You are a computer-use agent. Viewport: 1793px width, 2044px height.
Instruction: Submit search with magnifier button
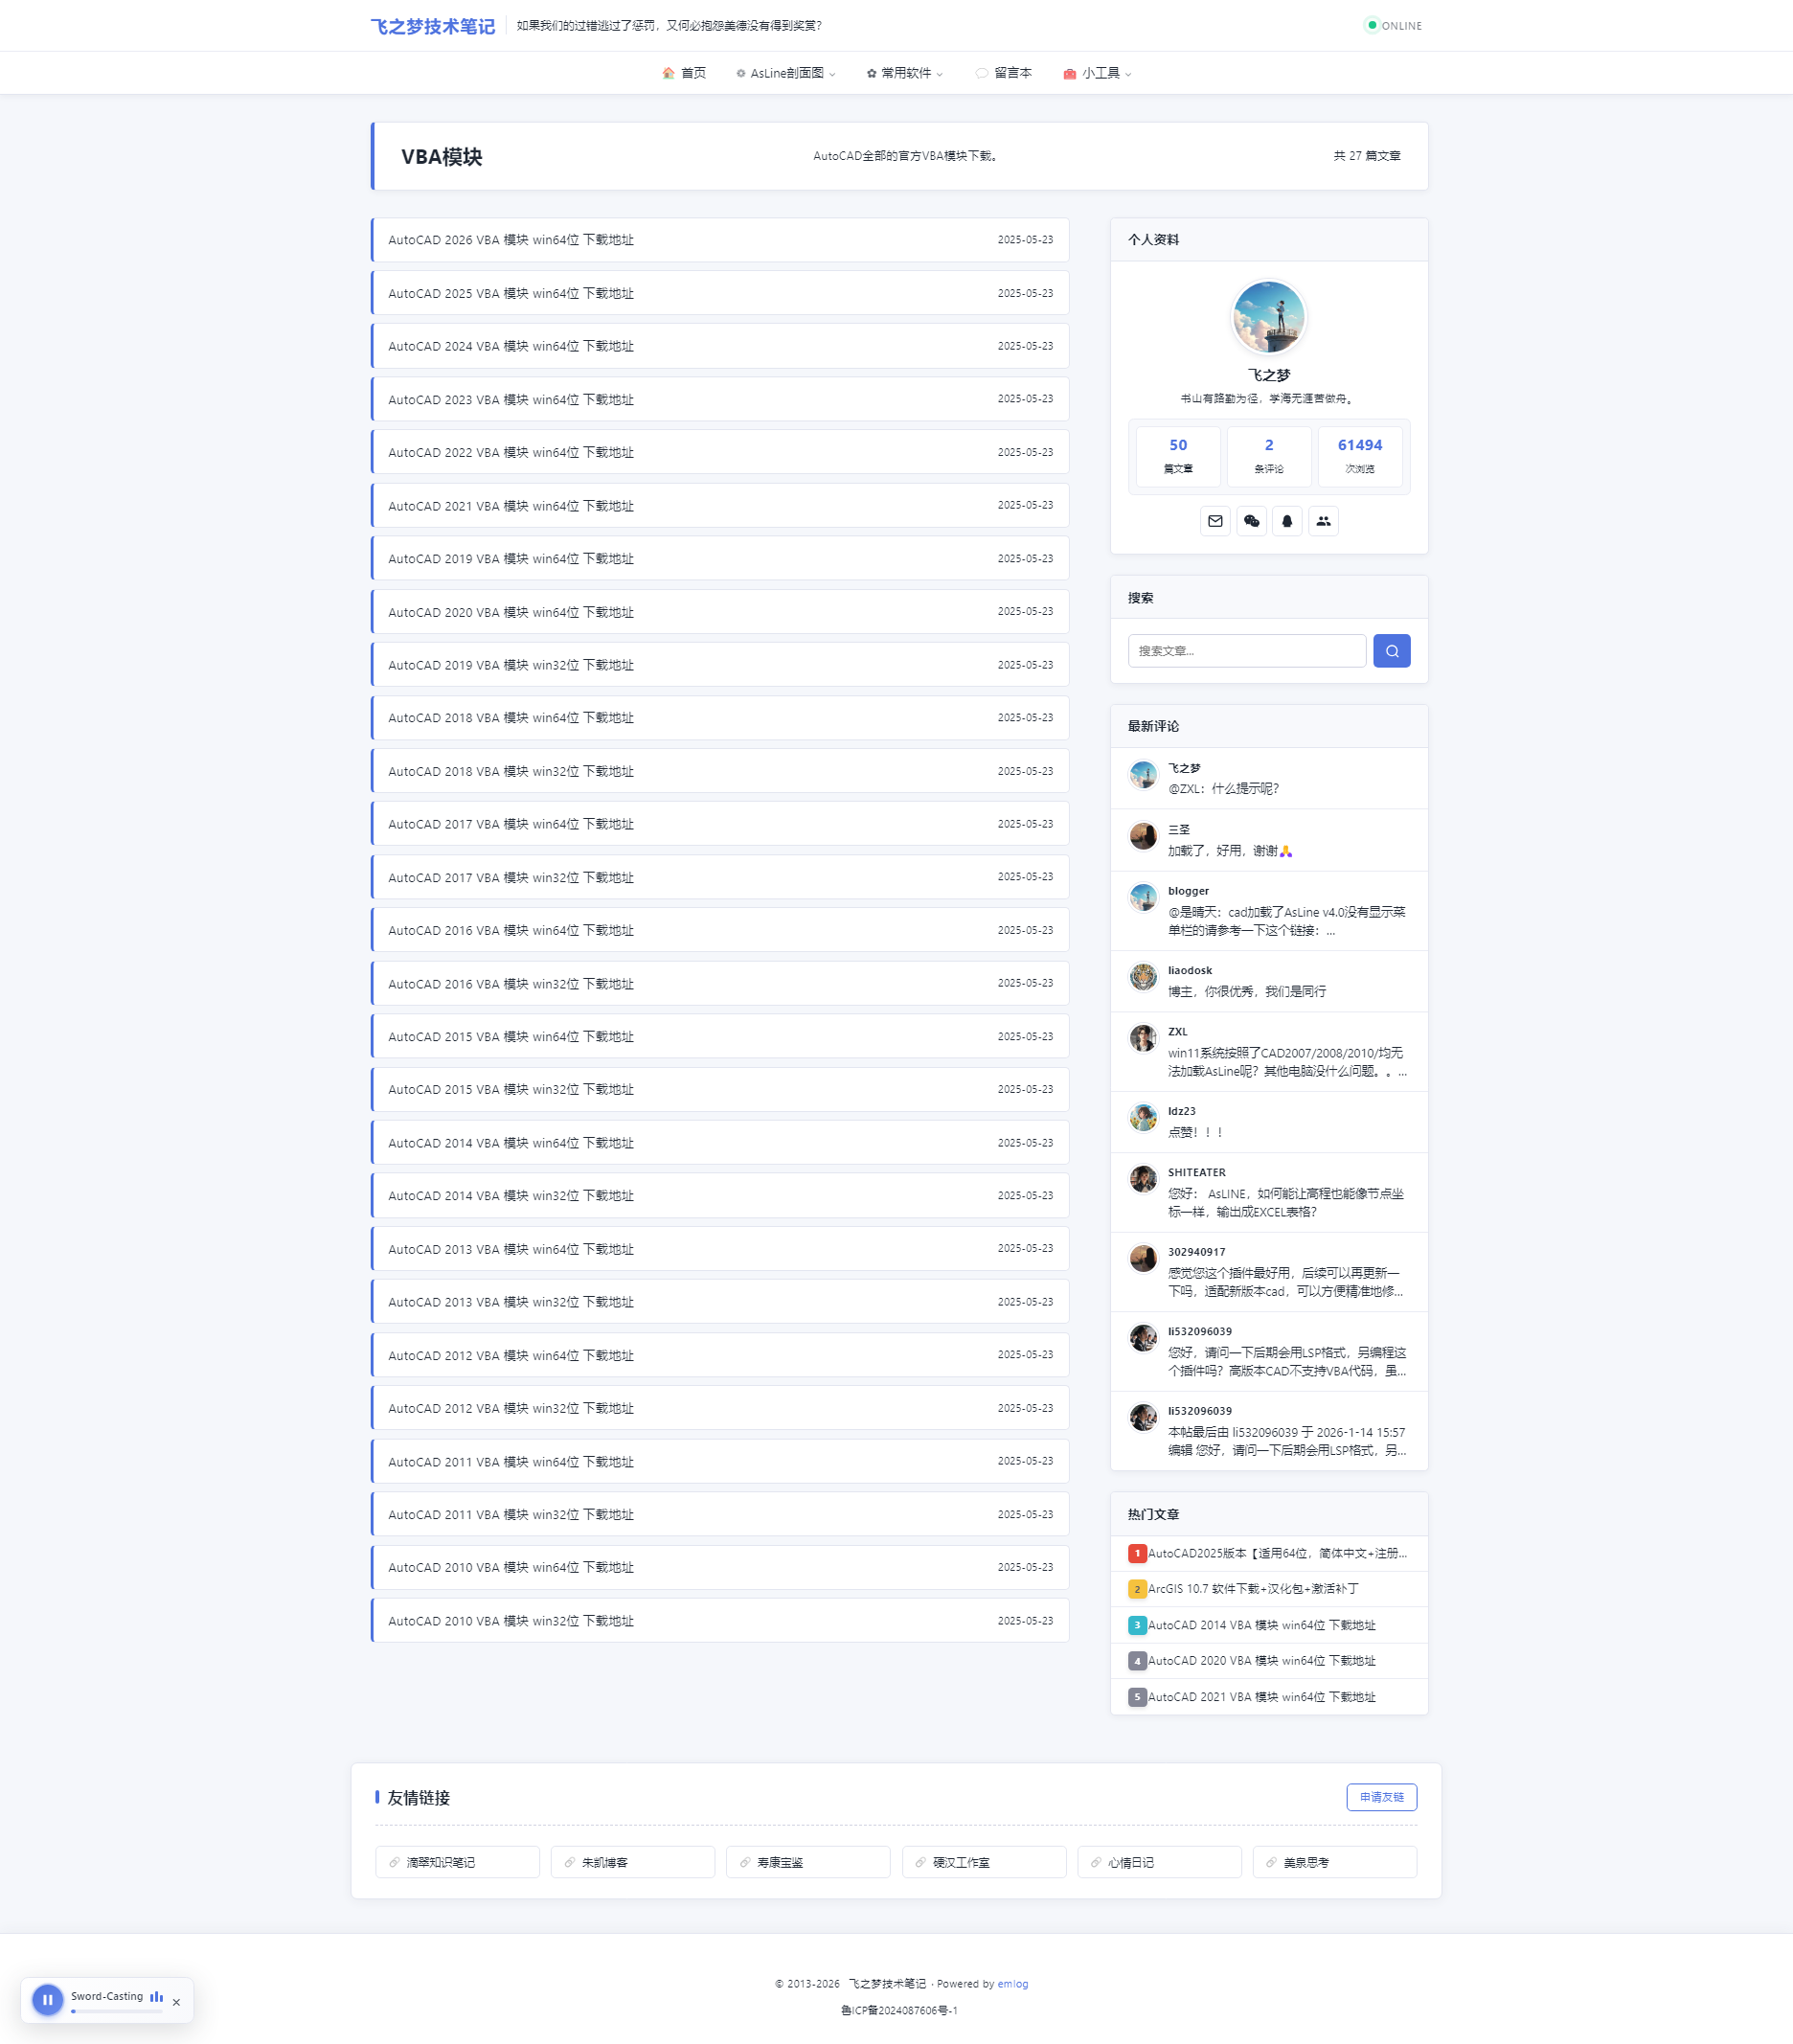(1391, 651)
